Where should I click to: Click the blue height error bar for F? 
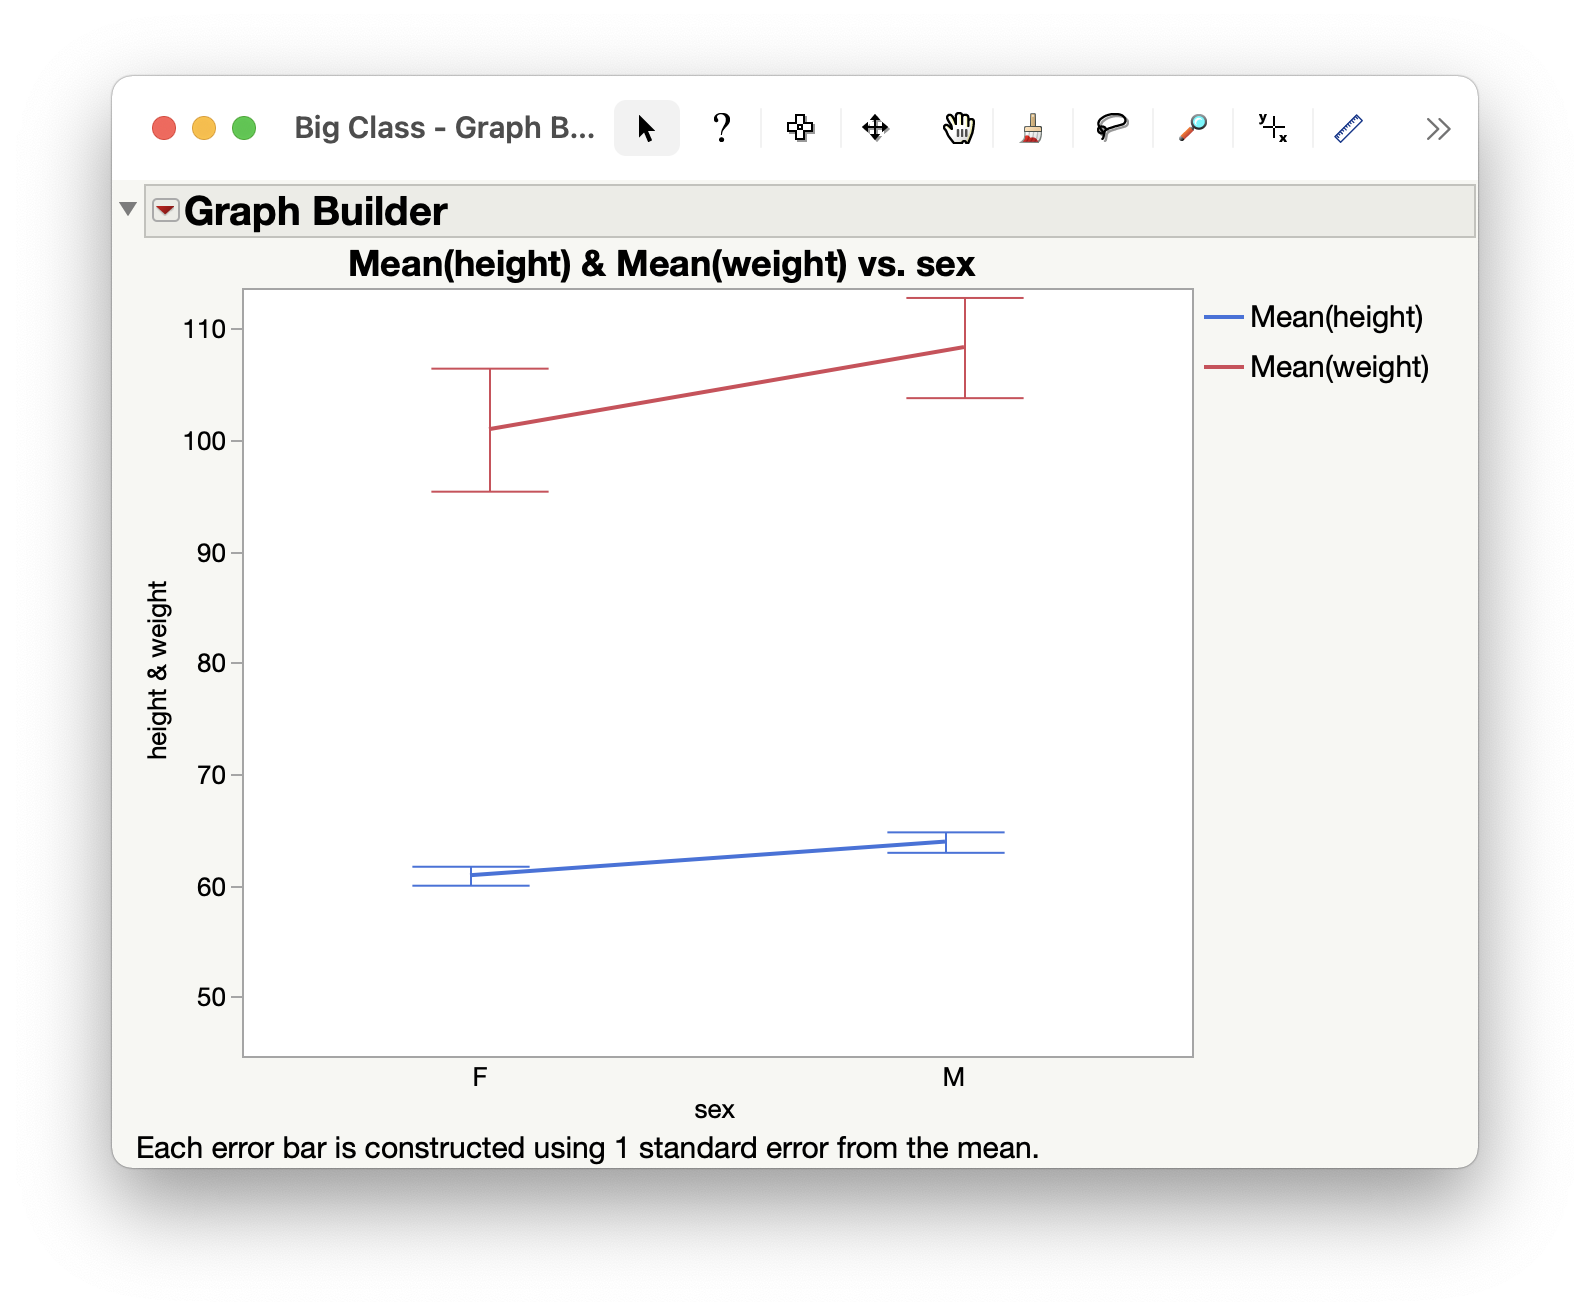(x=471, y=876)
